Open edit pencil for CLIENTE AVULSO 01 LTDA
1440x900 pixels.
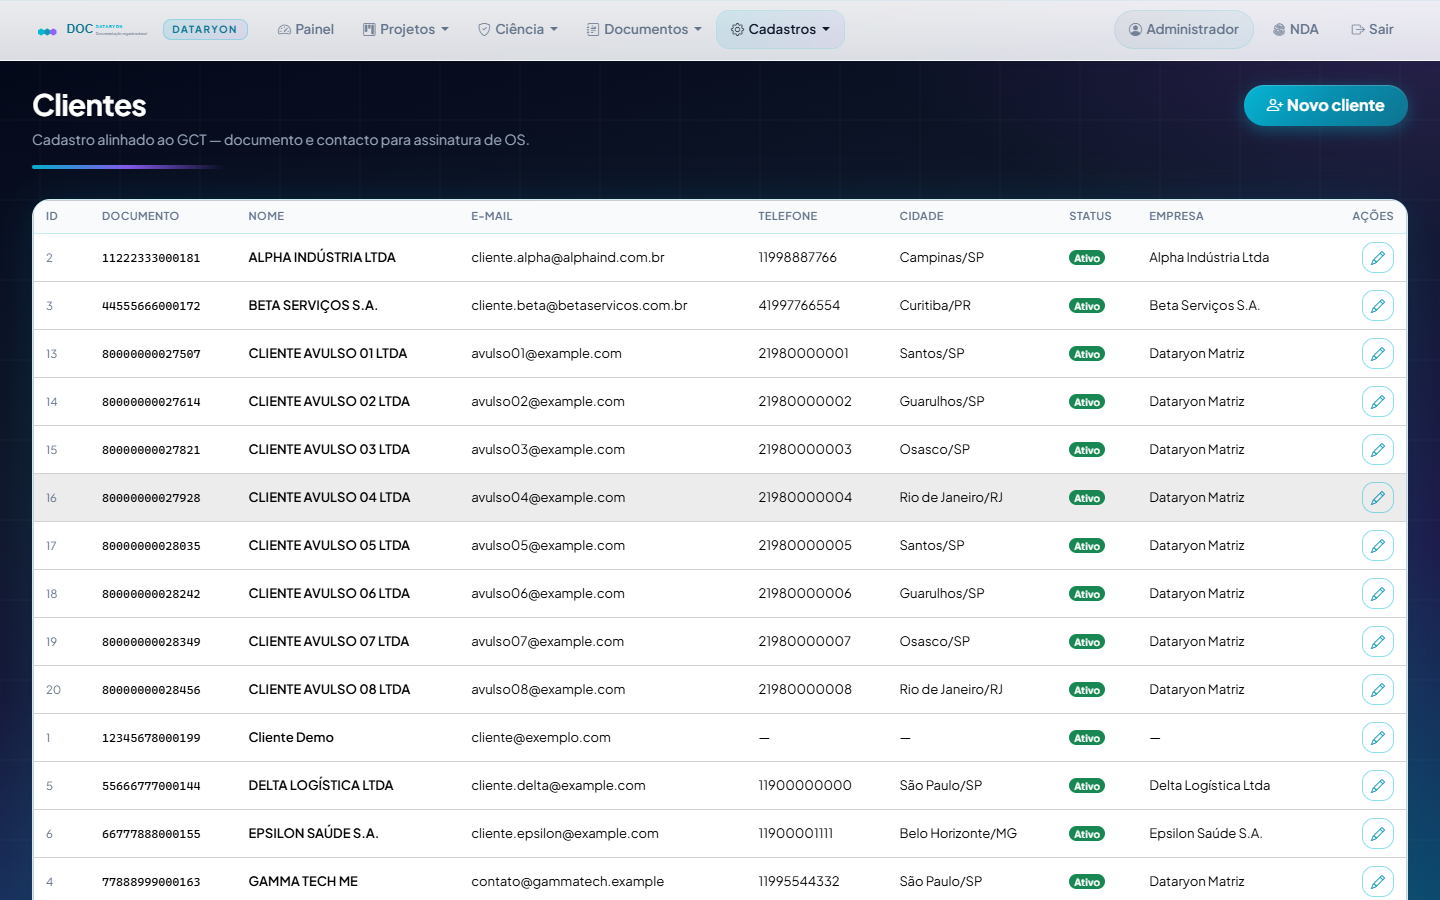pos(1377,354)
